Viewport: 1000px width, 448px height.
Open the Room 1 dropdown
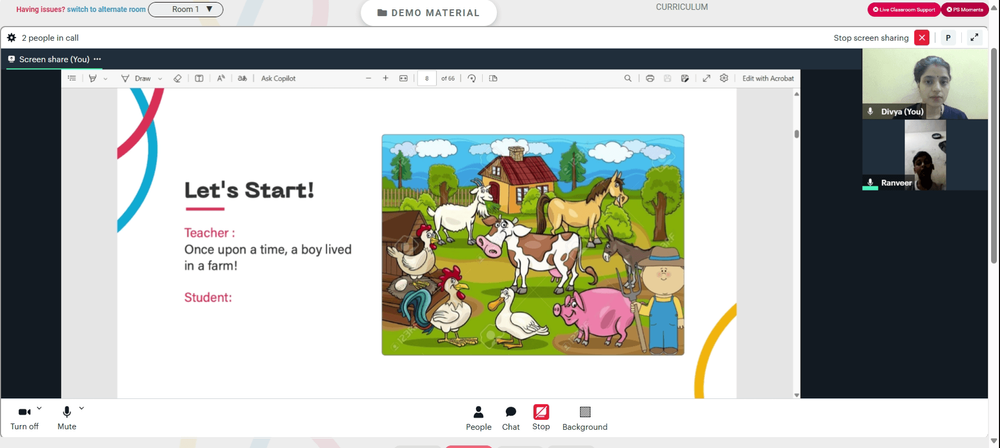pyautogui.click(x=186, y=10)
